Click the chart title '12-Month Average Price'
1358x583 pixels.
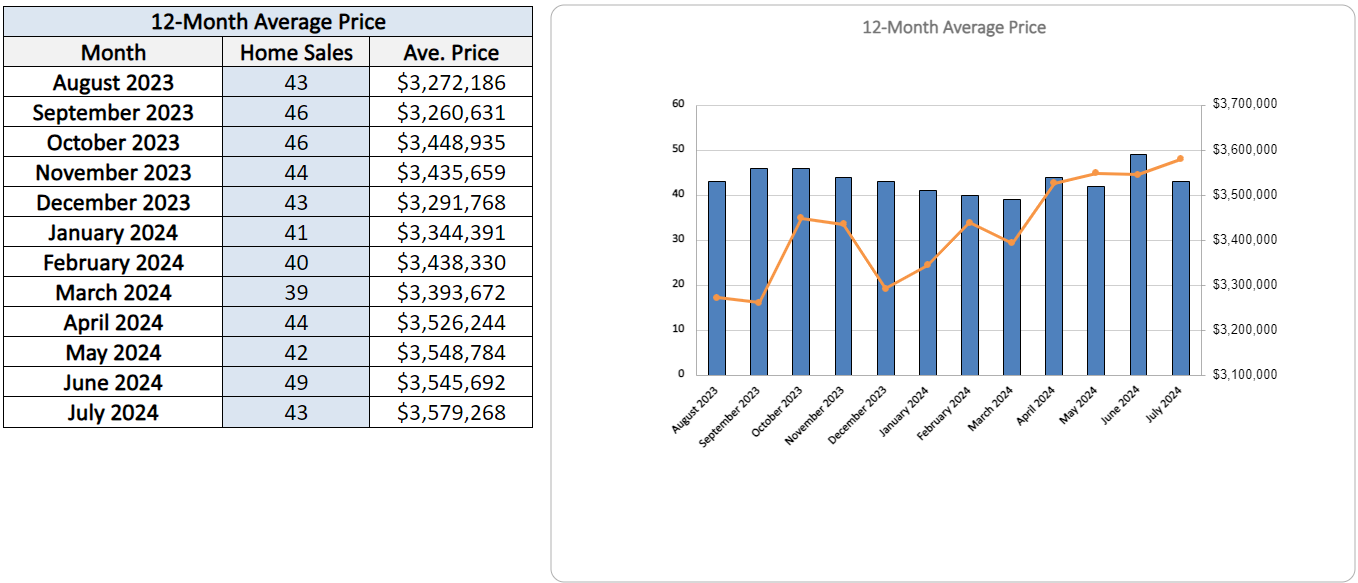(x=954, y=27)
